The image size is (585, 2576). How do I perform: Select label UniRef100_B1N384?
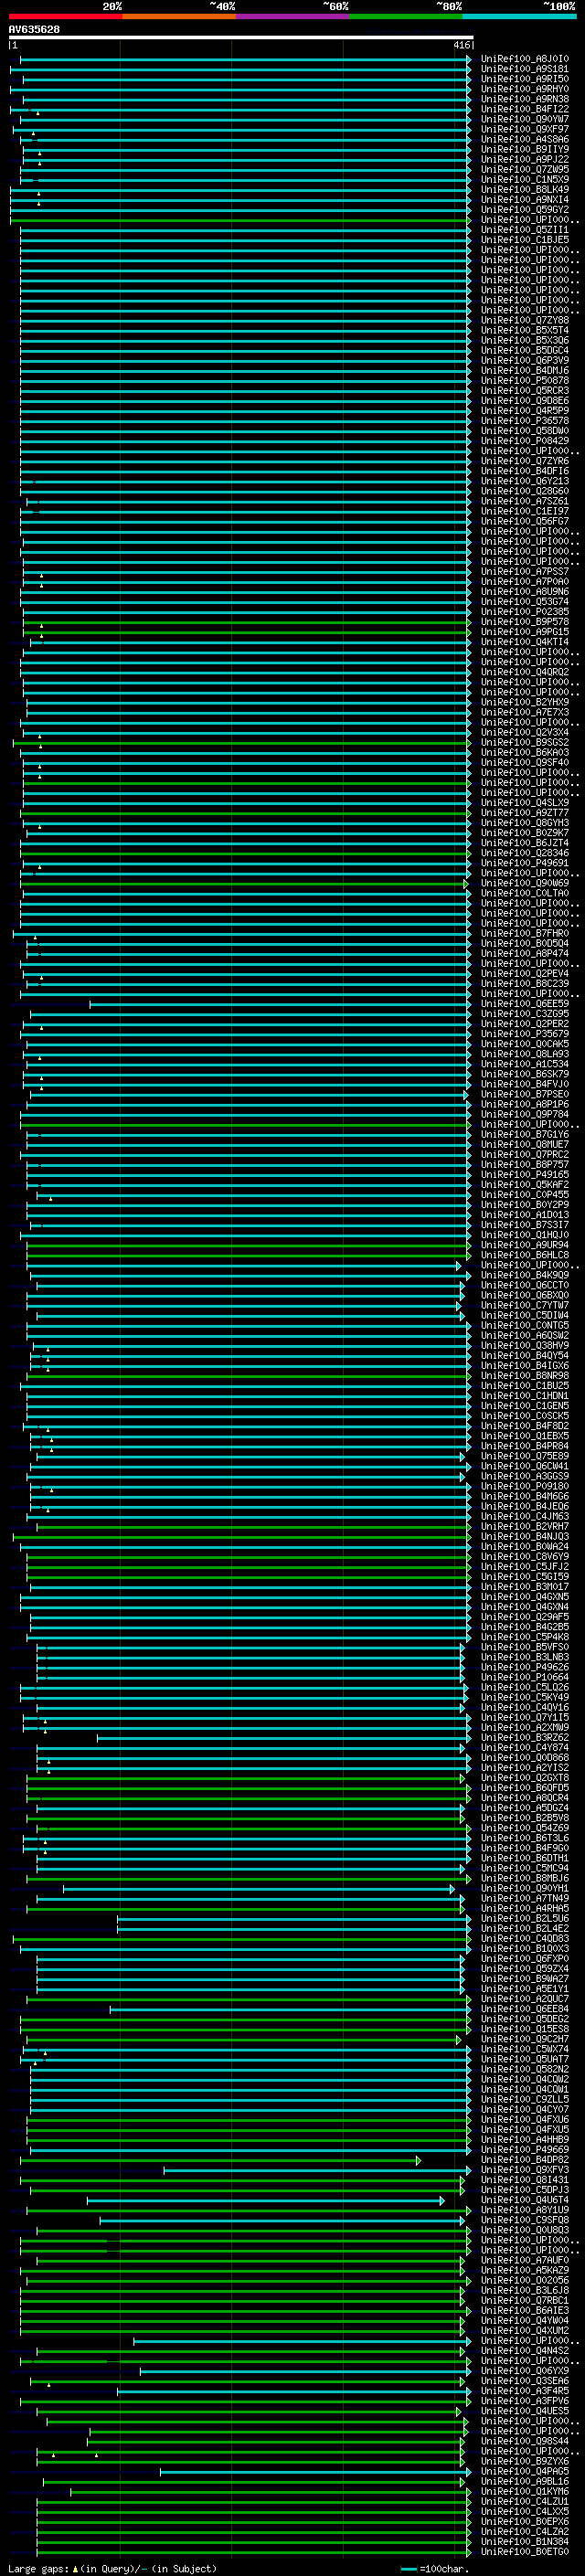pyautogui.click(x=524, y=2541)
